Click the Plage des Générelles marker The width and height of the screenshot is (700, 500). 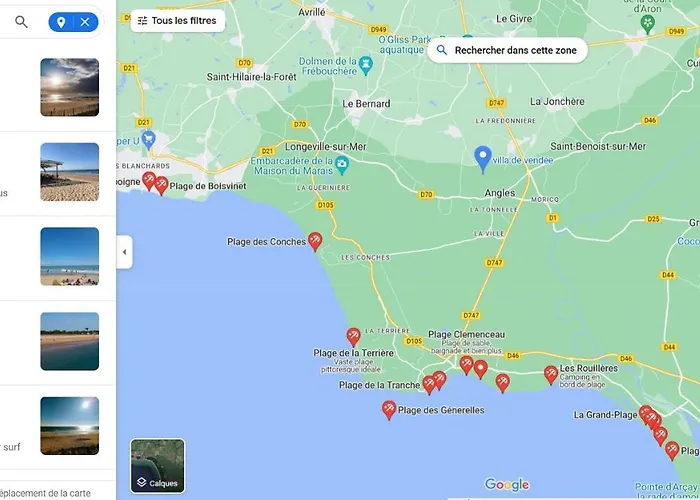(x=389, y=410)
